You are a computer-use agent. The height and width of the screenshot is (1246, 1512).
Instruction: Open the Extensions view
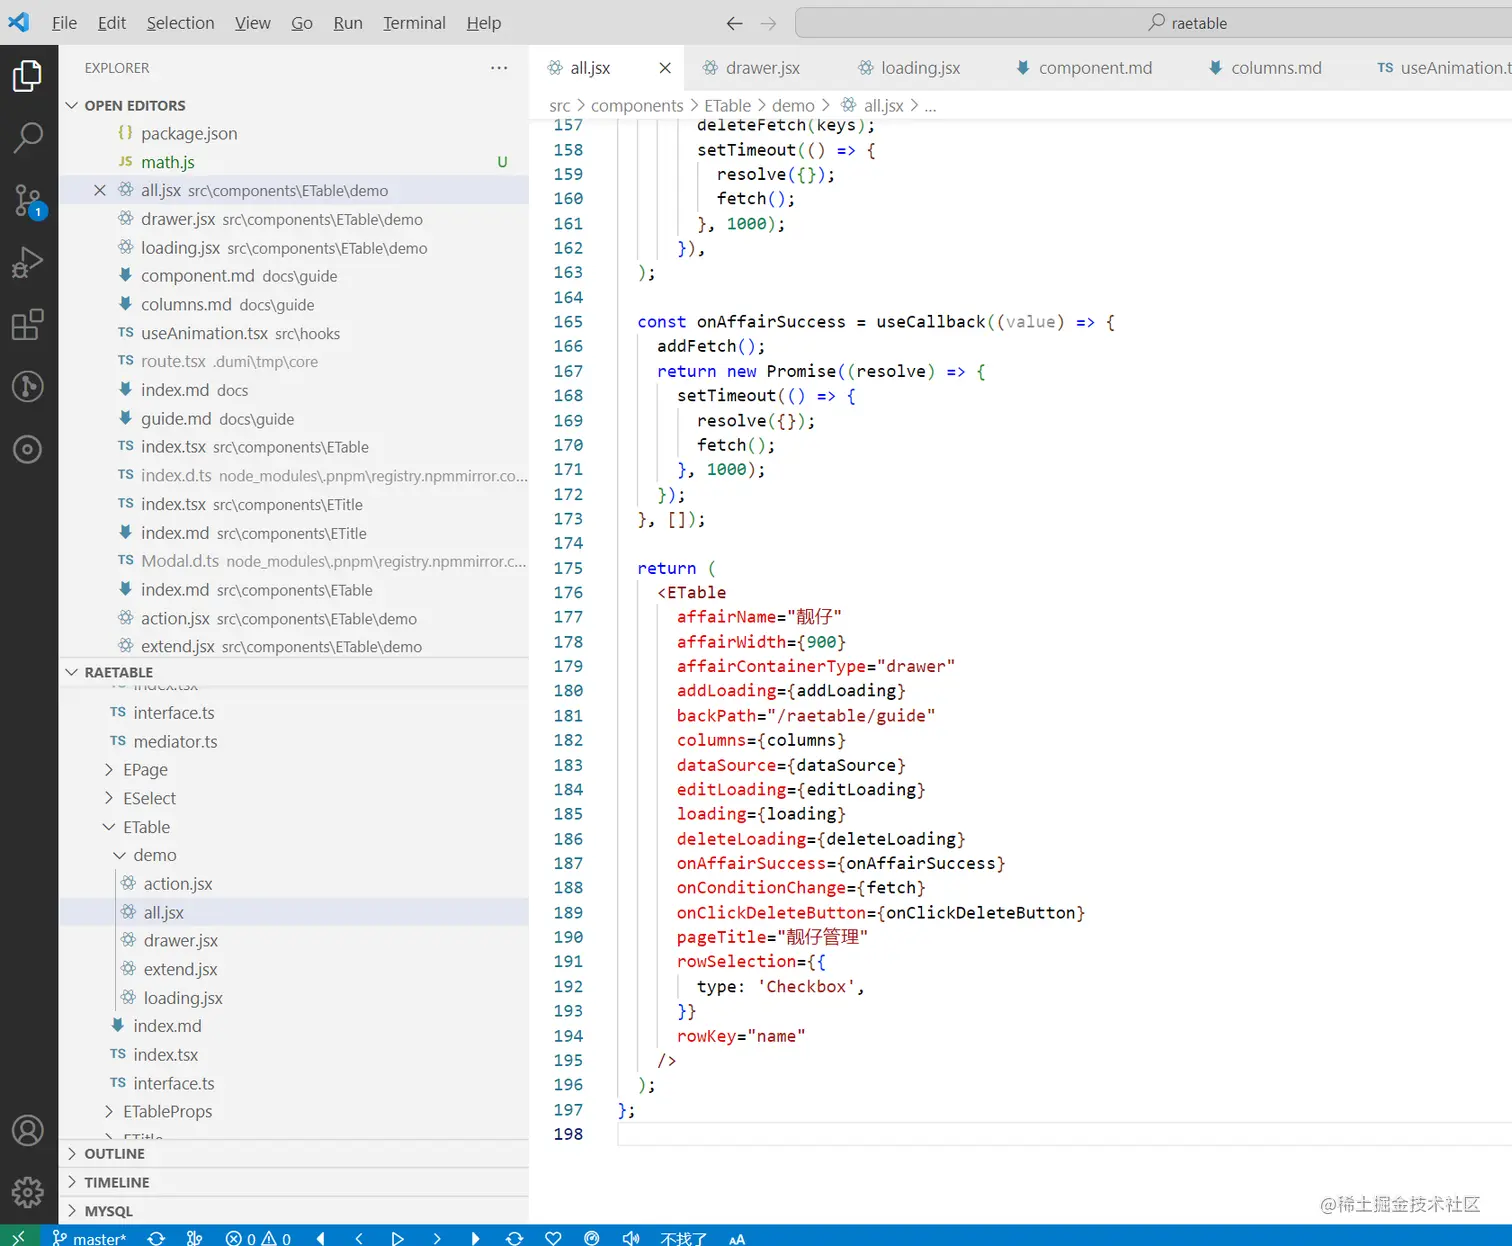[28, 324]
